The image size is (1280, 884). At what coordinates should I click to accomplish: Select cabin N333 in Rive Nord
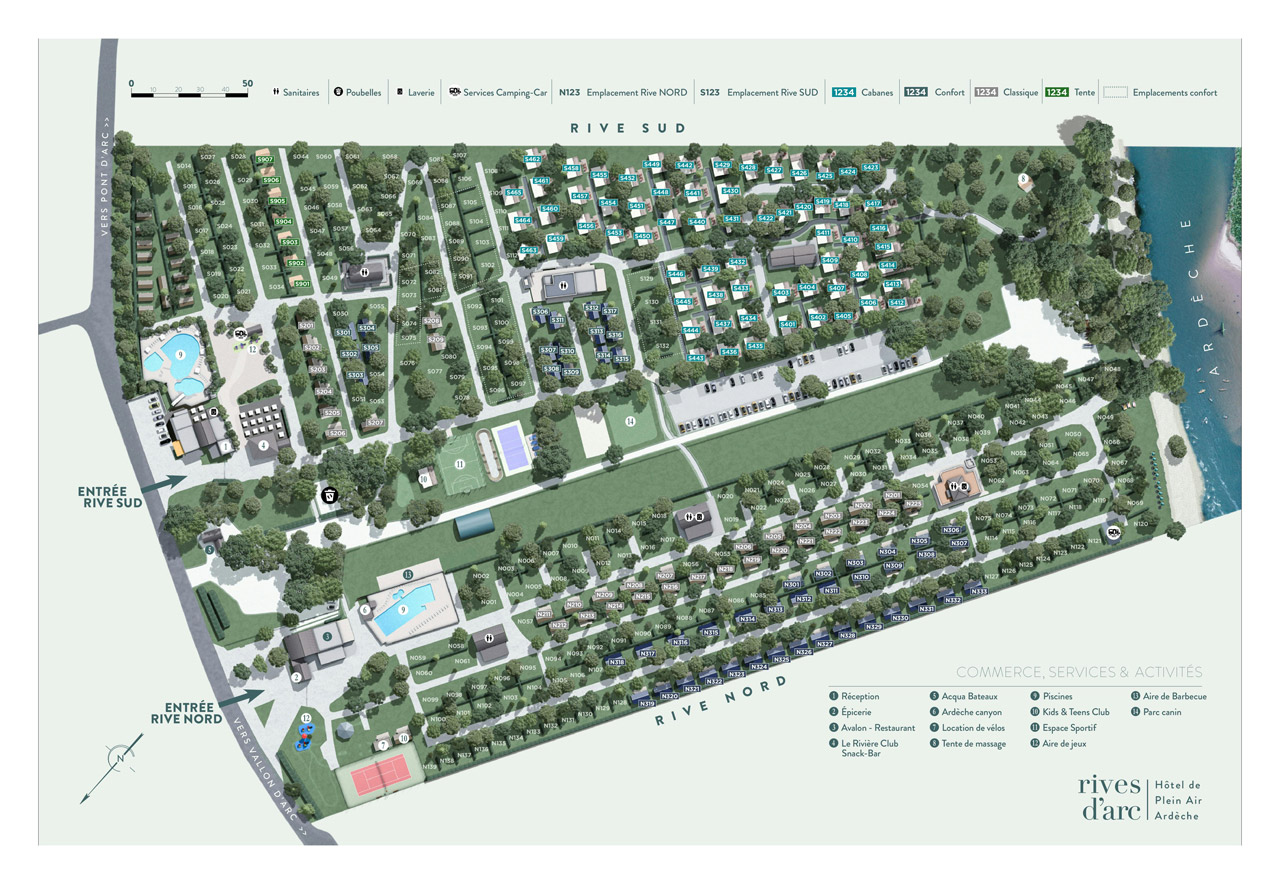979,591
